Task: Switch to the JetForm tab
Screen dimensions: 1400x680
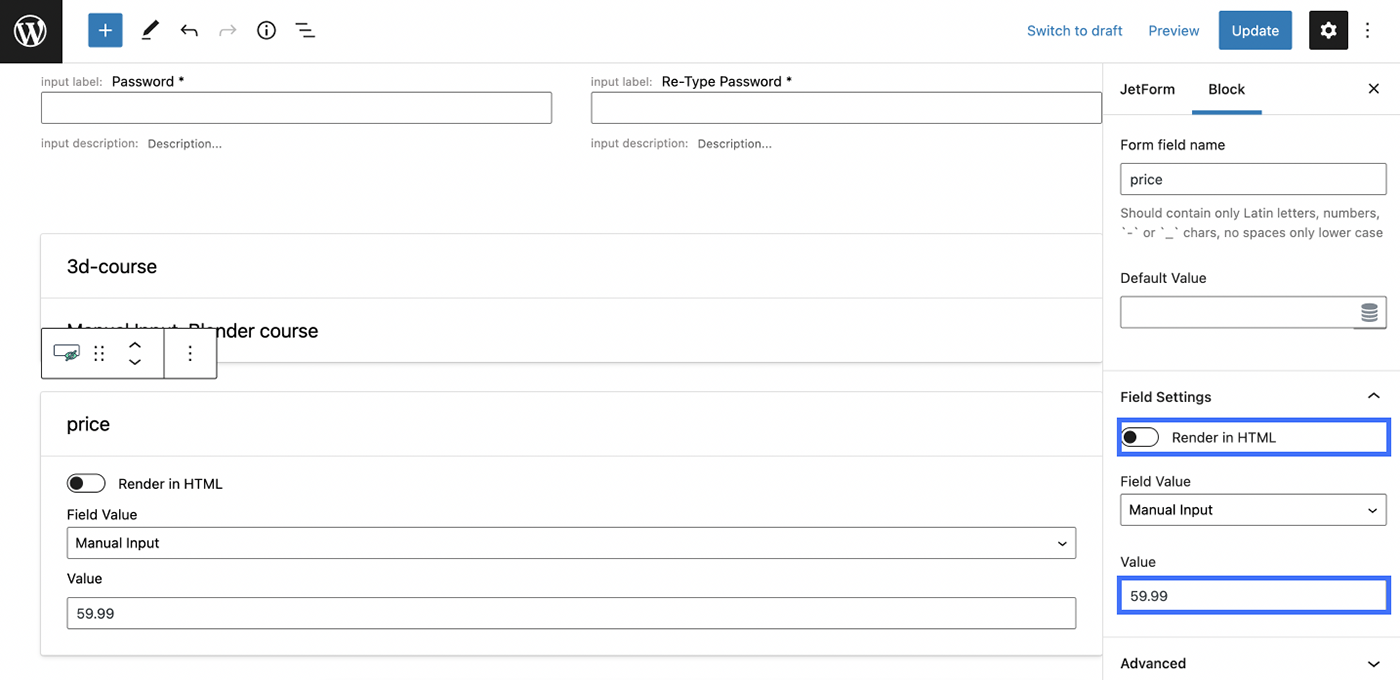Action: point(1147,89)
